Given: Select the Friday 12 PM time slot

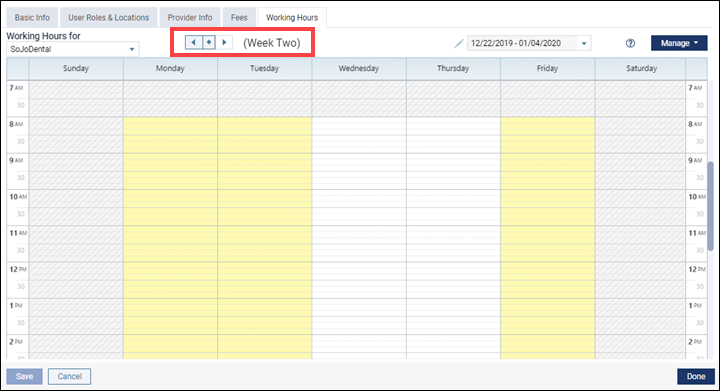Looking at the screenshot, I should pyautogui.click(x=547, y=271).
